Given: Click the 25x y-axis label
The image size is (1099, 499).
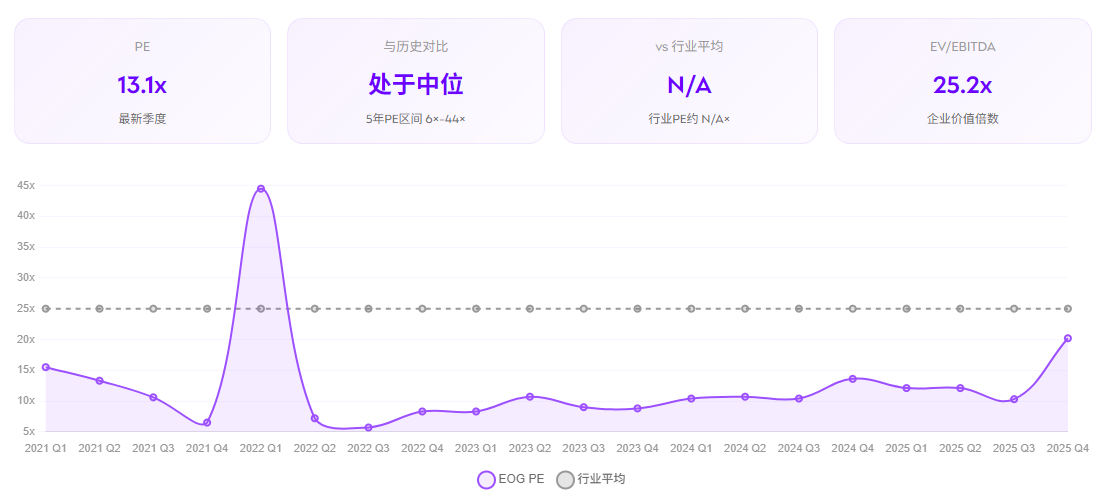Looking at the screenshot, I should (x=27, y=309).
